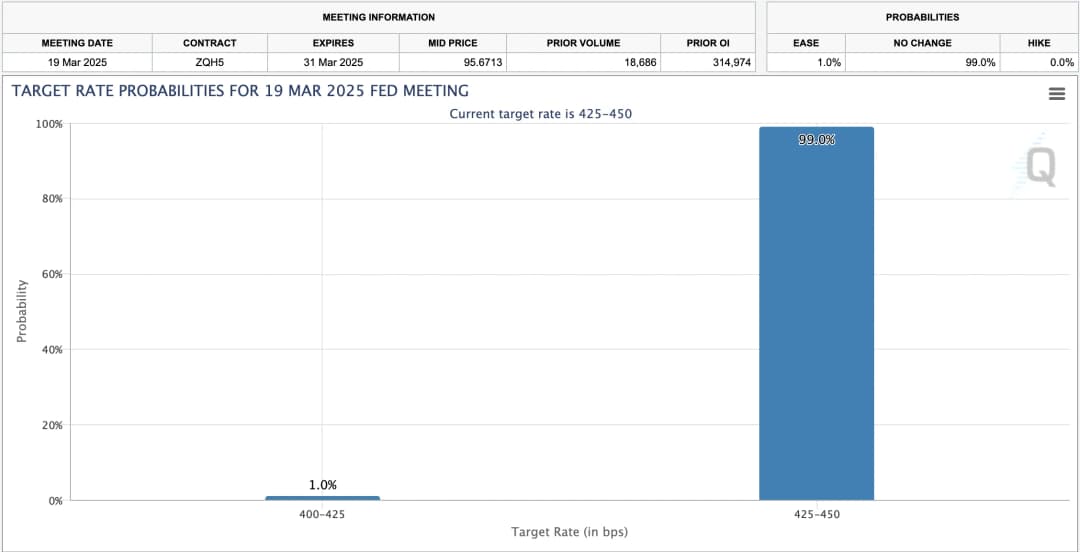Click the ZQH5 contract cell
Screen dimensions: 1080x552
210,62
